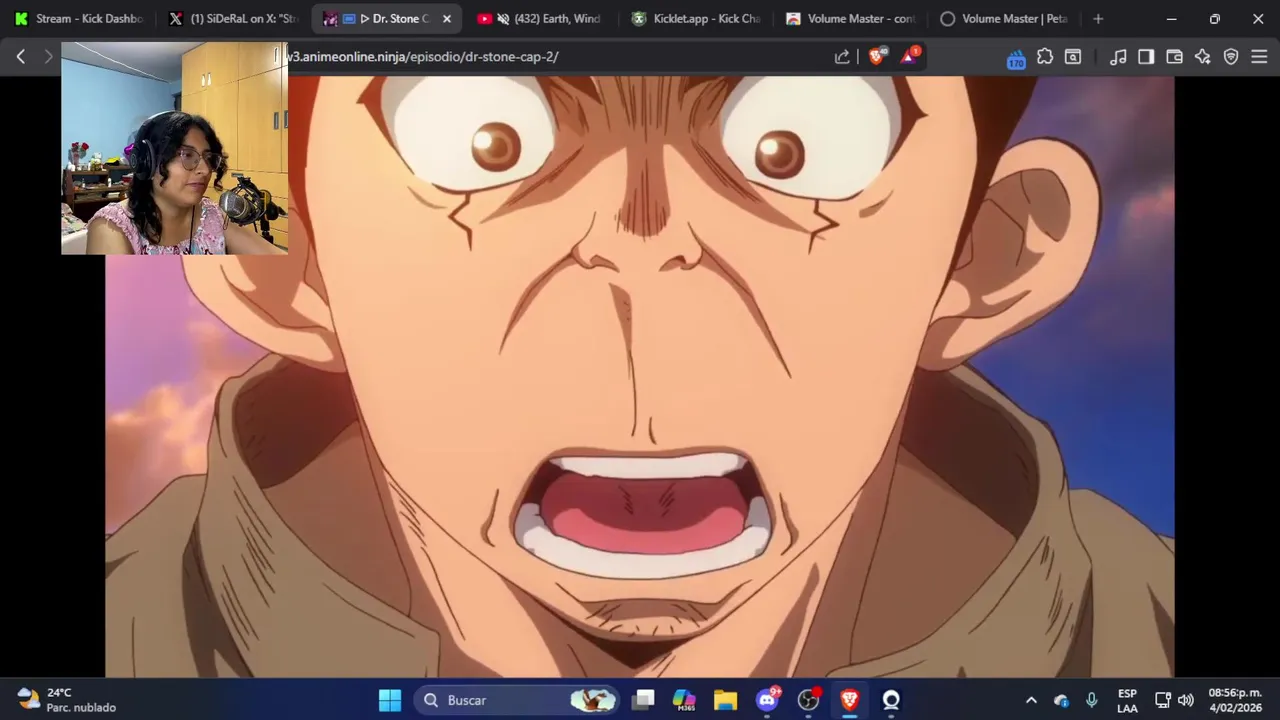
Task: Switch to the SiDeRaL on X tab
Action: (x=234, y=19)
